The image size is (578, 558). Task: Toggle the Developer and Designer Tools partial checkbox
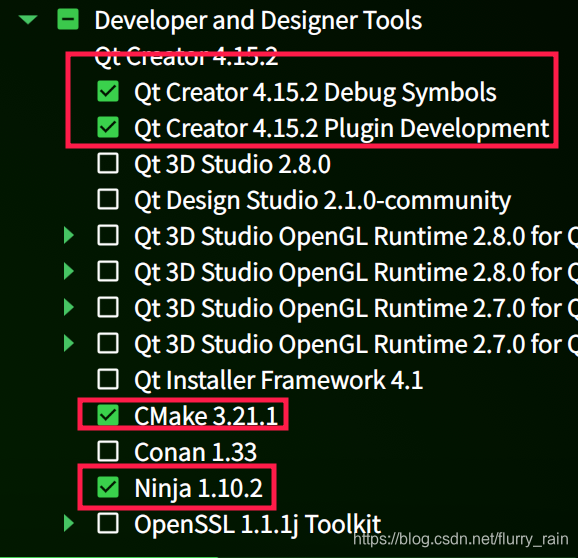click(x=68, y=19)
